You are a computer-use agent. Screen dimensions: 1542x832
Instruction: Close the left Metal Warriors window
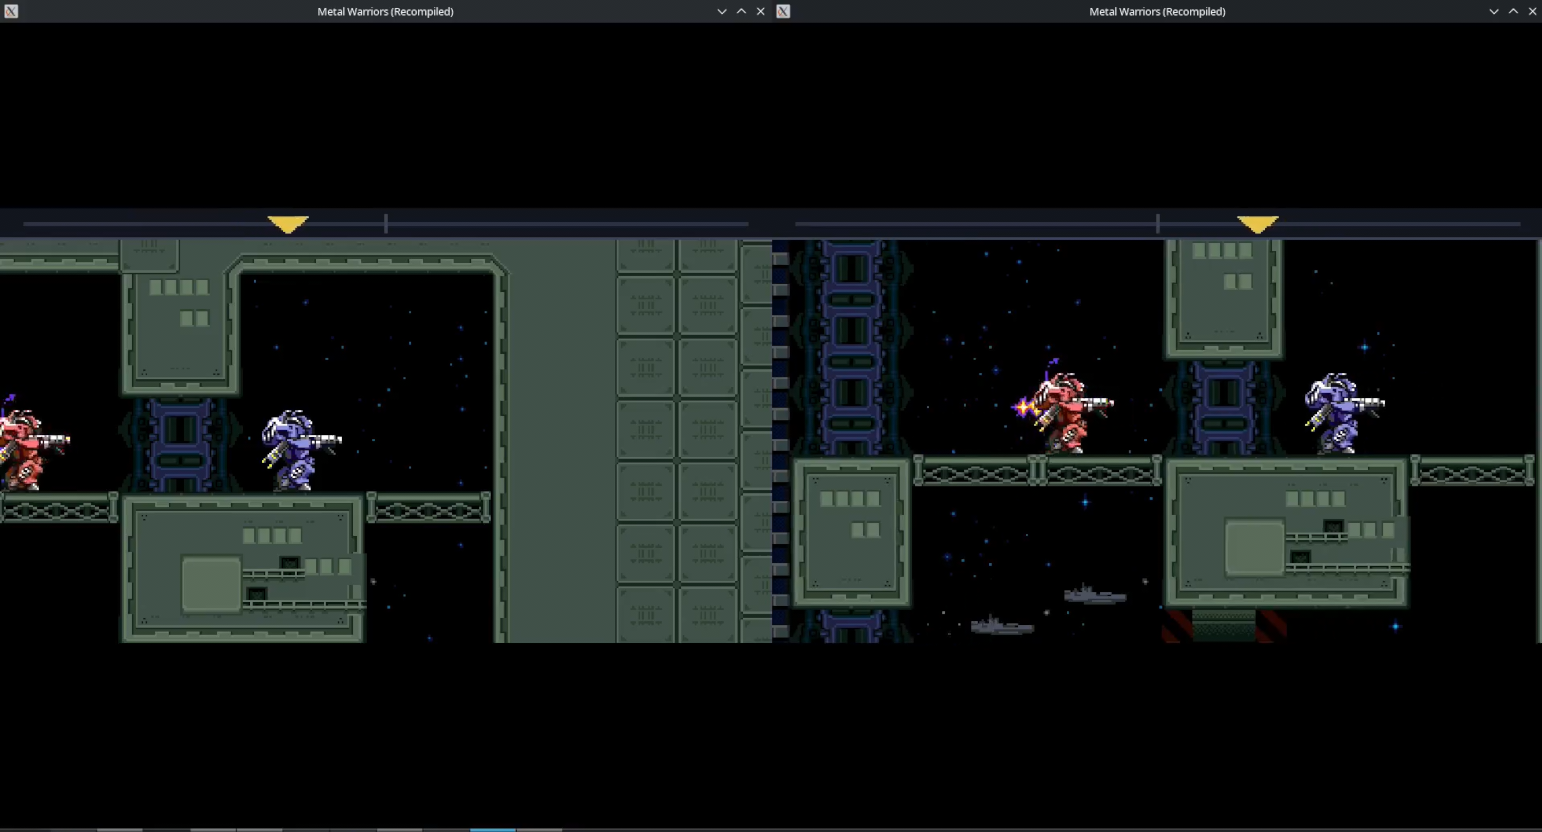tap(761, 11)
